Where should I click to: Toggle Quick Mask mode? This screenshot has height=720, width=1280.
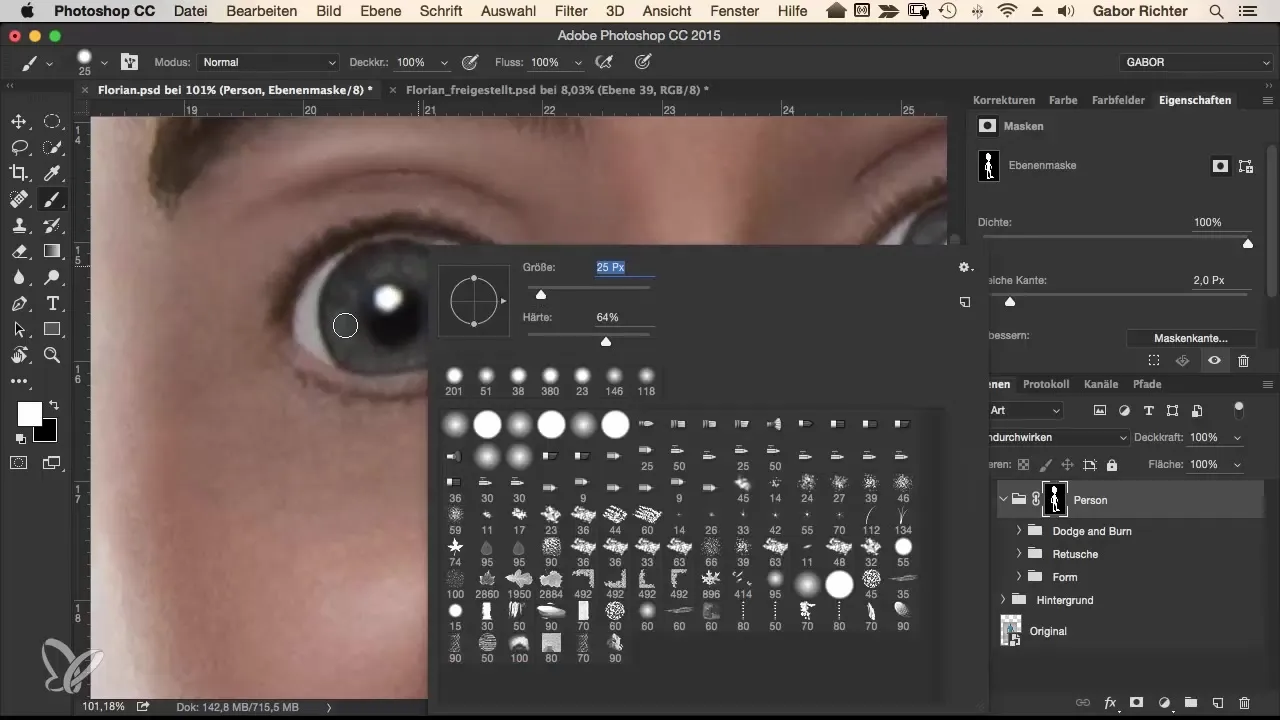click(x=19, y=463)
